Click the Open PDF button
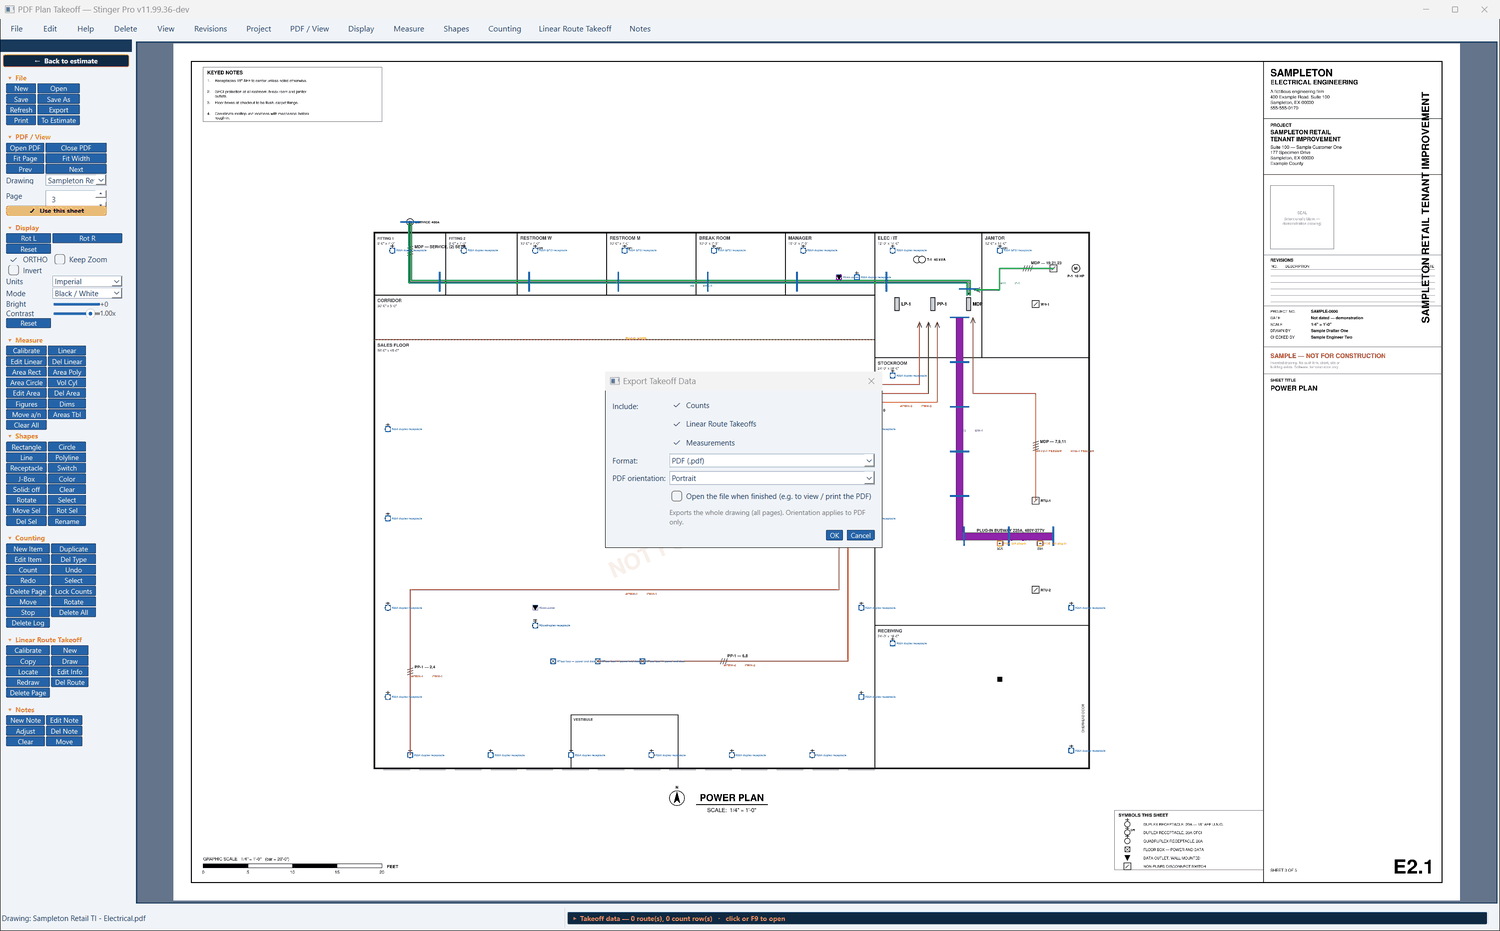Image resolution: width=1500 pixels, height=931 pixels. pyautogui.click(x=25, y=148)
